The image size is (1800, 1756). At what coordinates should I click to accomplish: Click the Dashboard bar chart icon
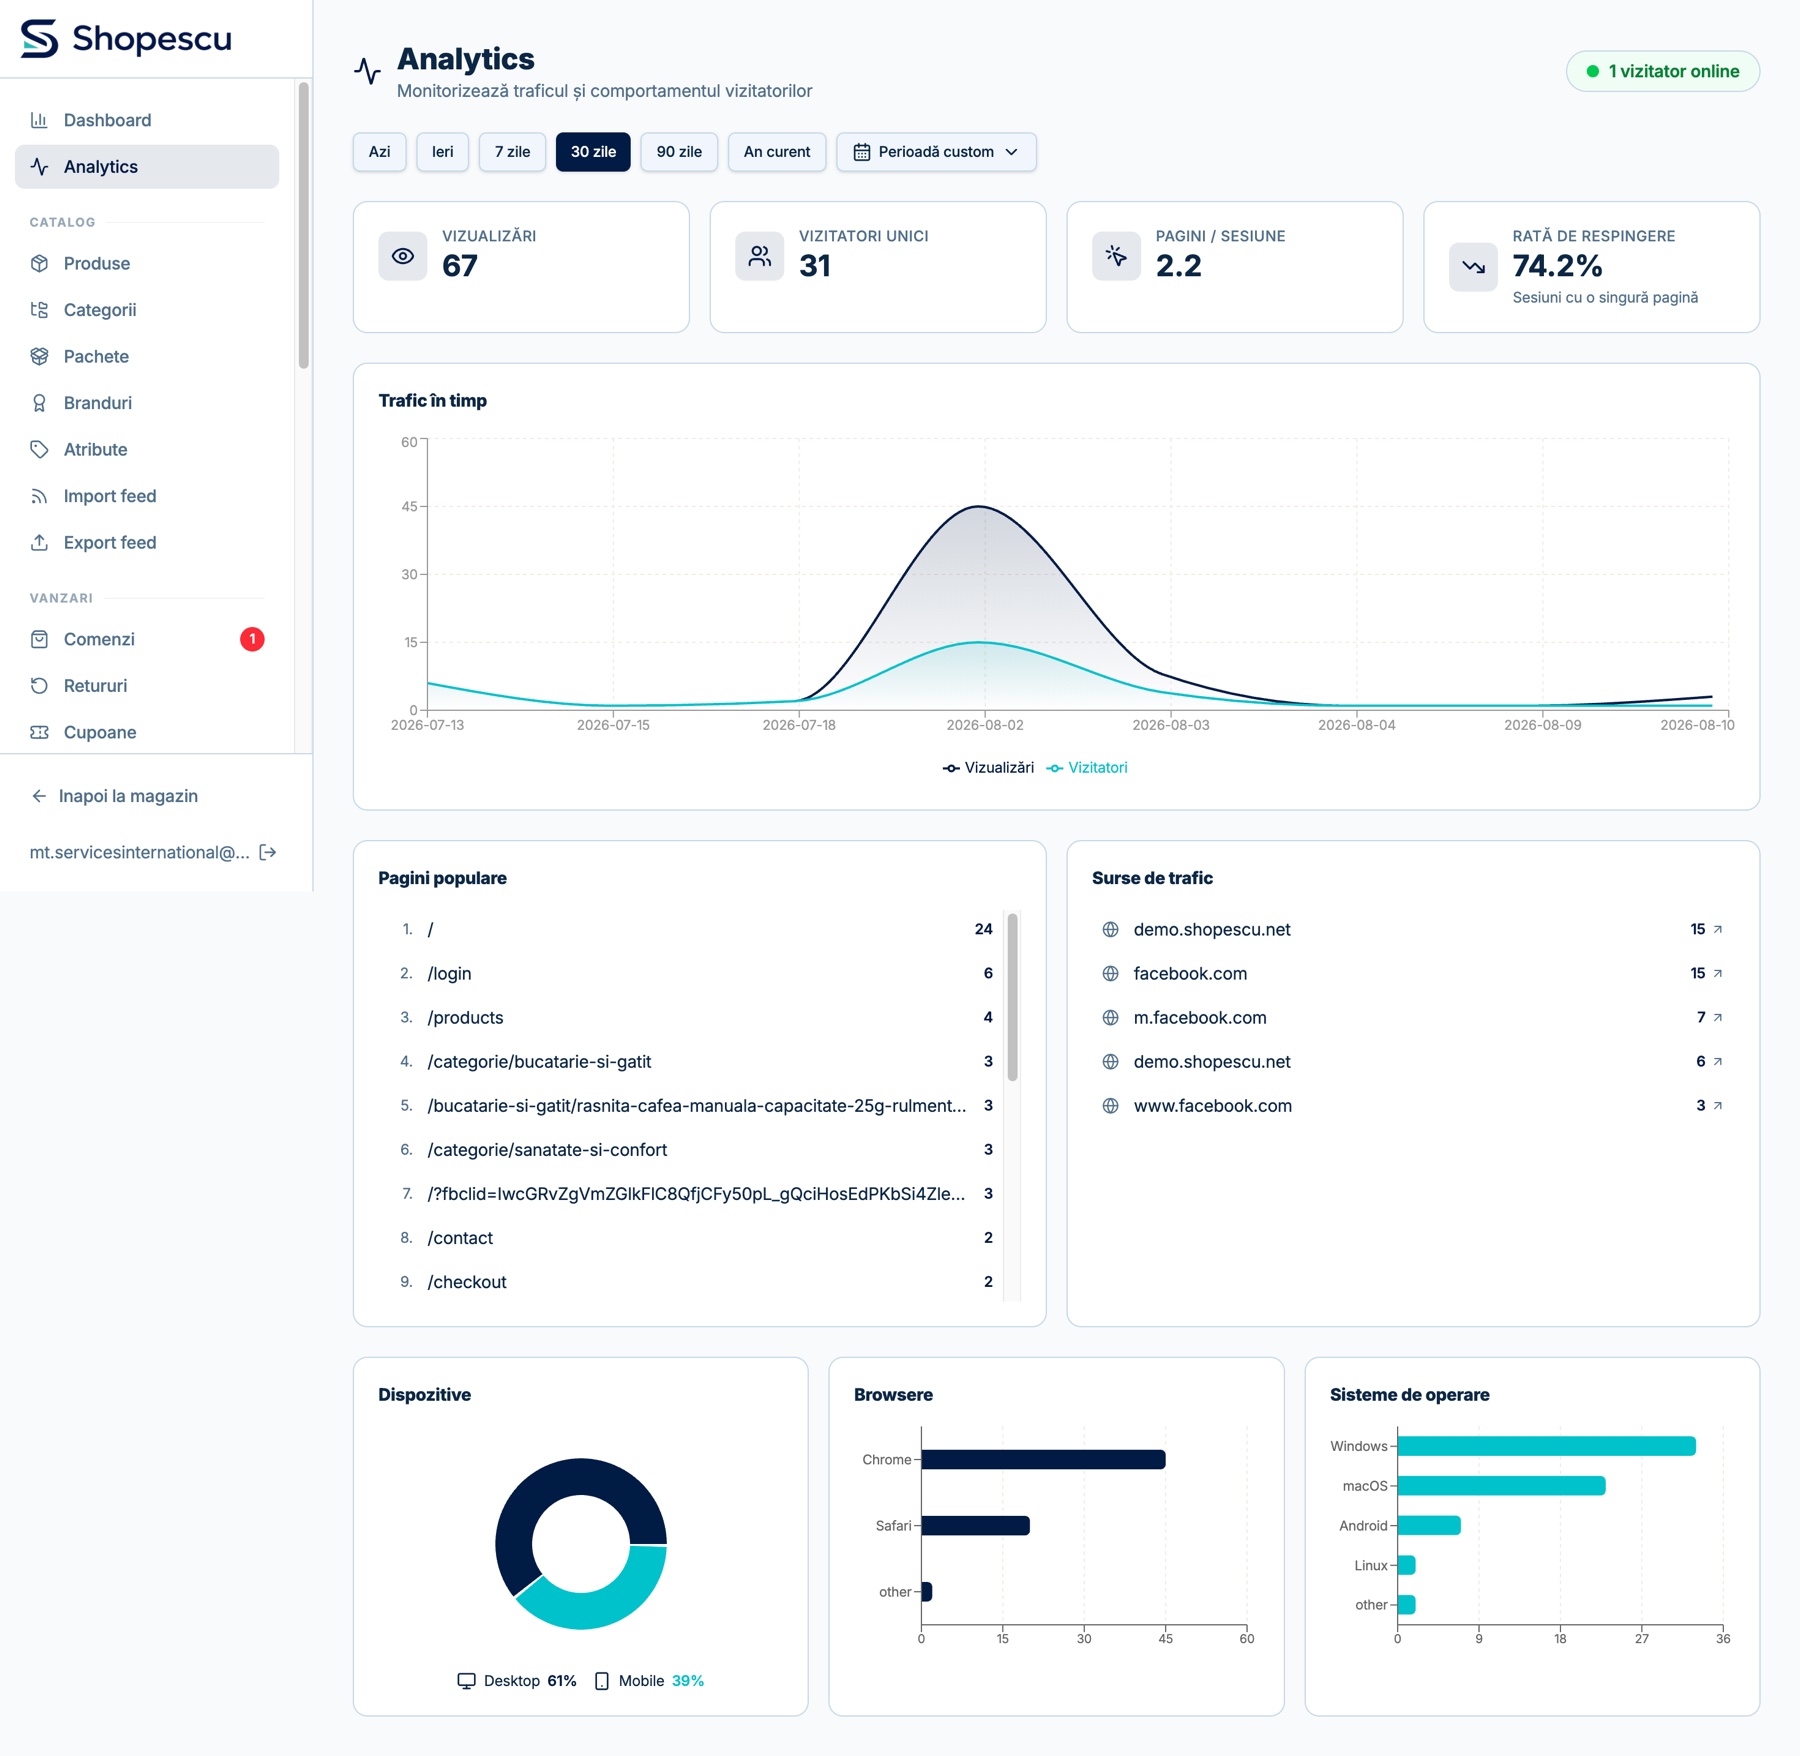click(39, 120)
